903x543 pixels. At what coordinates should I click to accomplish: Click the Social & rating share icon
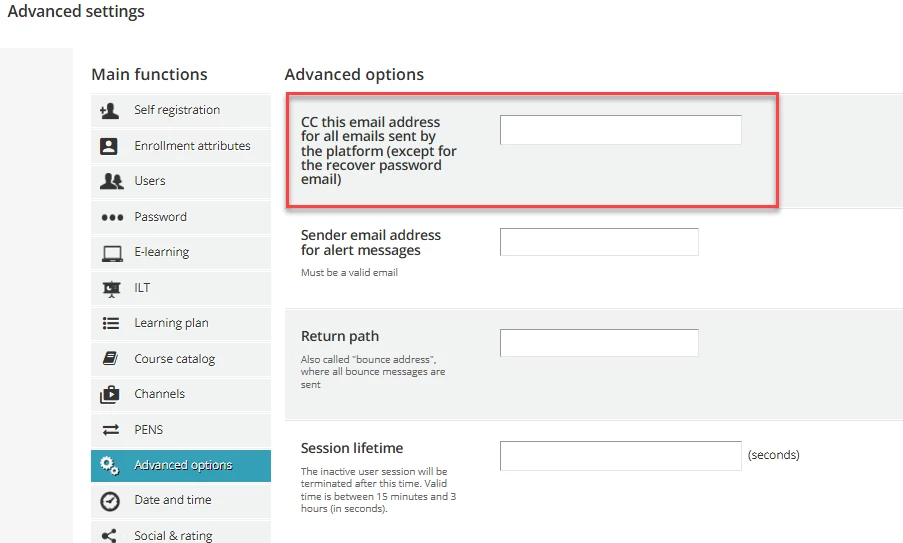[111, 536]
